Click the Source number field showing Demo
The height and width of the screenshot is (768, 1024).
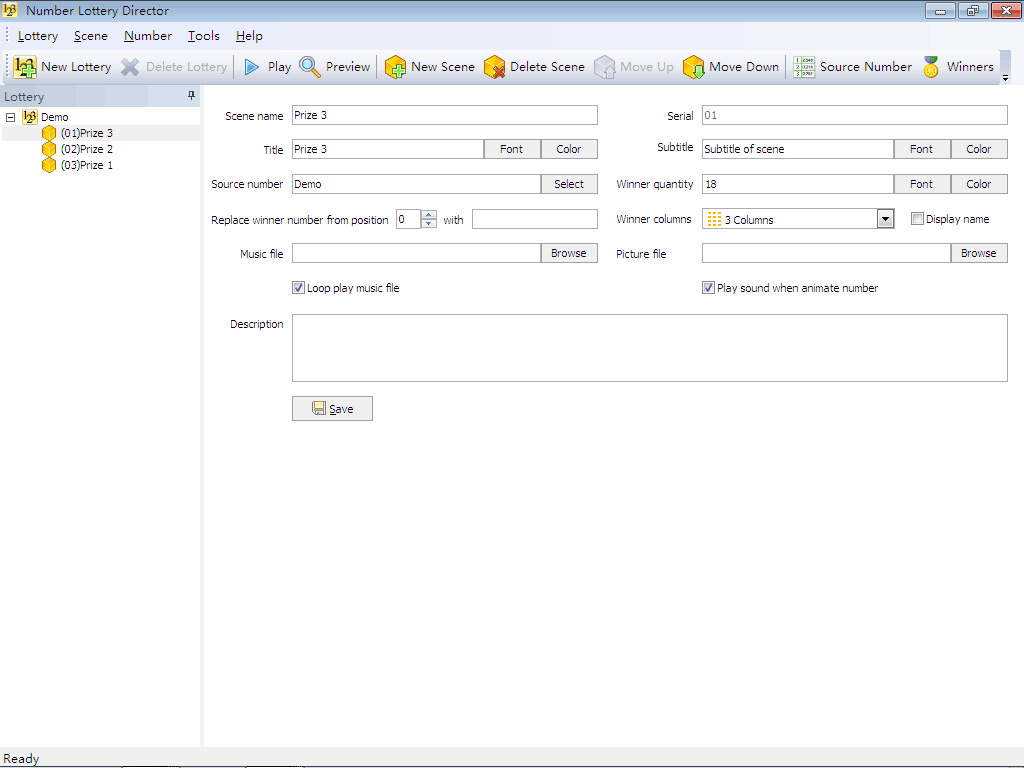pyautogui.click(x=416, y=184)
